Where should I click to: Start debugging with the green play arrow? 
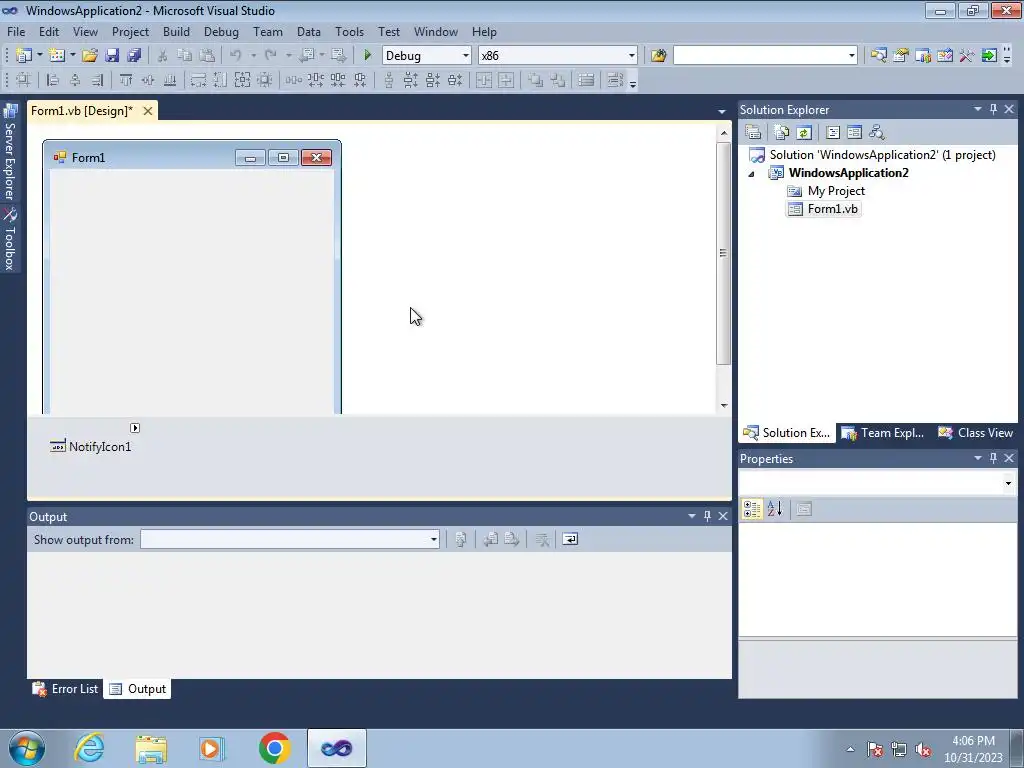pyautogui.click(x=367, y=56)
